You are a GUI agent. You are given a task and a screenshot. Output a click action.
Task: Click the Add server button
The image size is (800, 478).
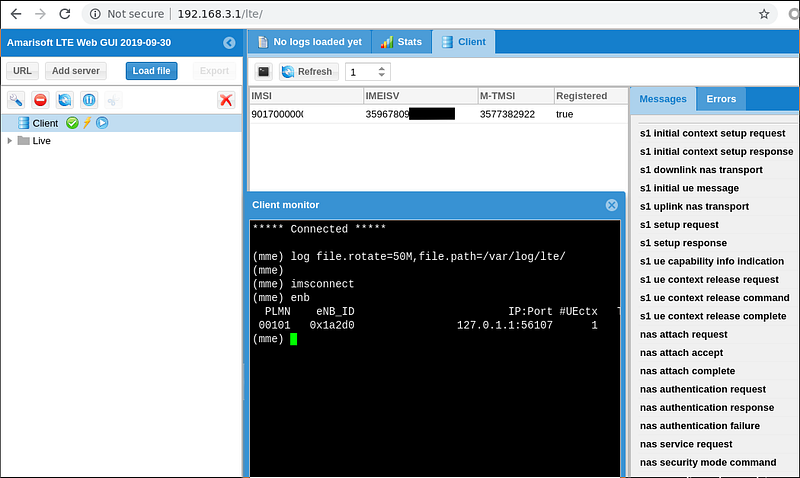pos(76,71)
